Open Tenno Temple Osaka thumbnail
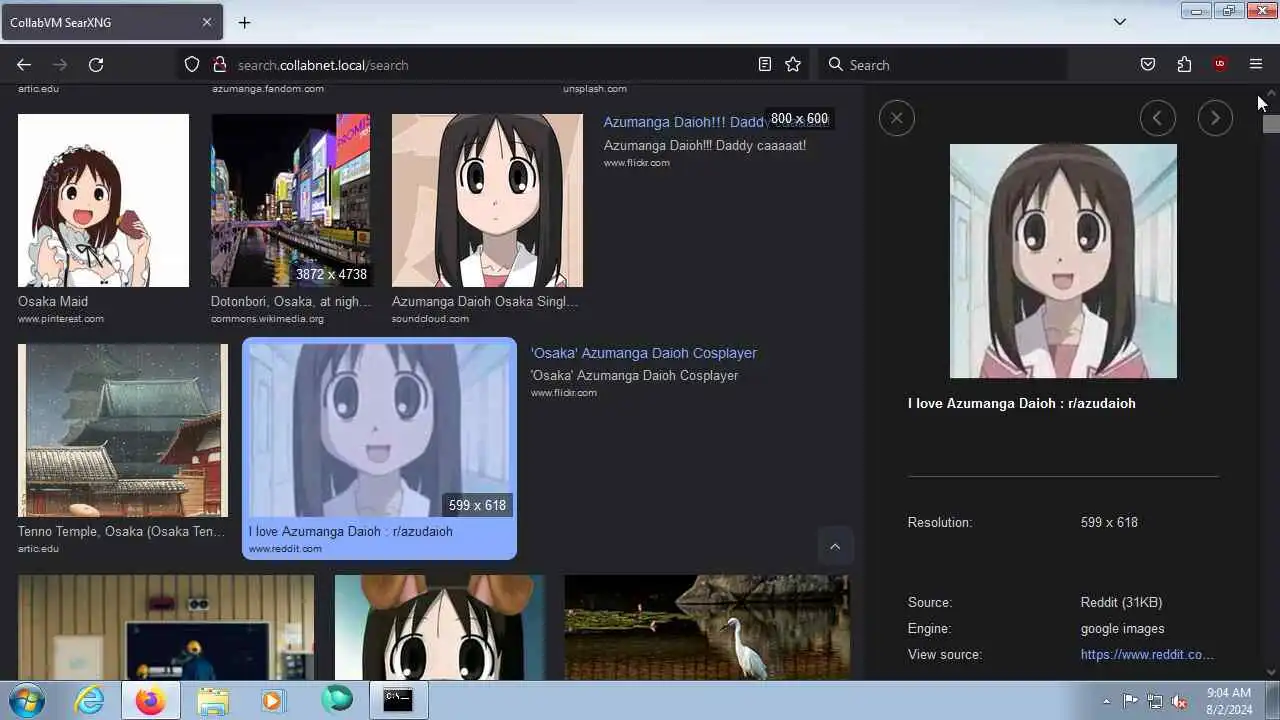 (x=123, y=430)
